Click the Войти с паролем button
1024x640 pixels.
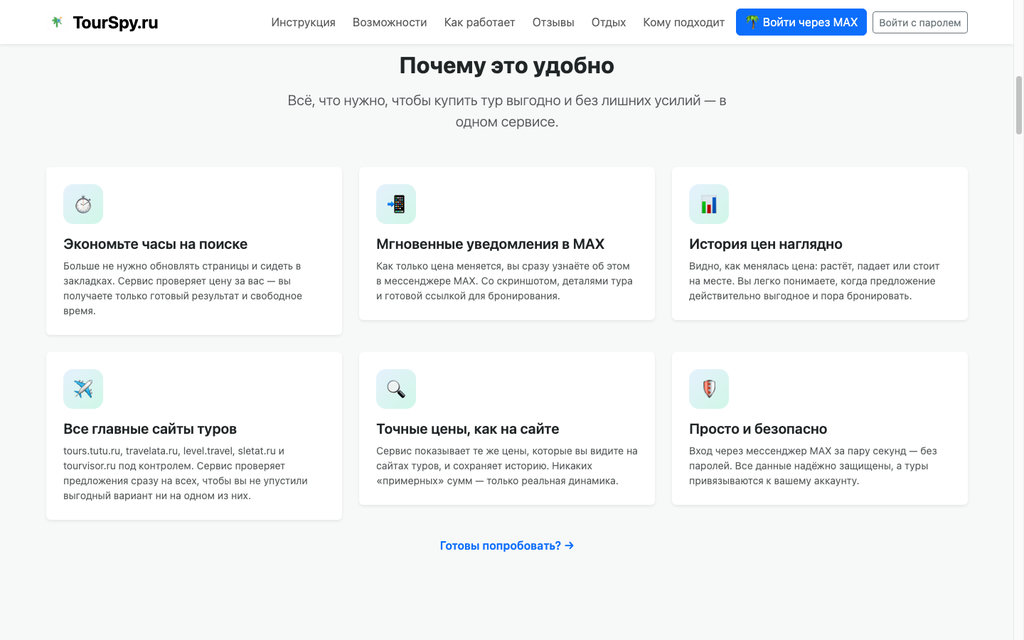pyautogui.click(x=920, y=22)
